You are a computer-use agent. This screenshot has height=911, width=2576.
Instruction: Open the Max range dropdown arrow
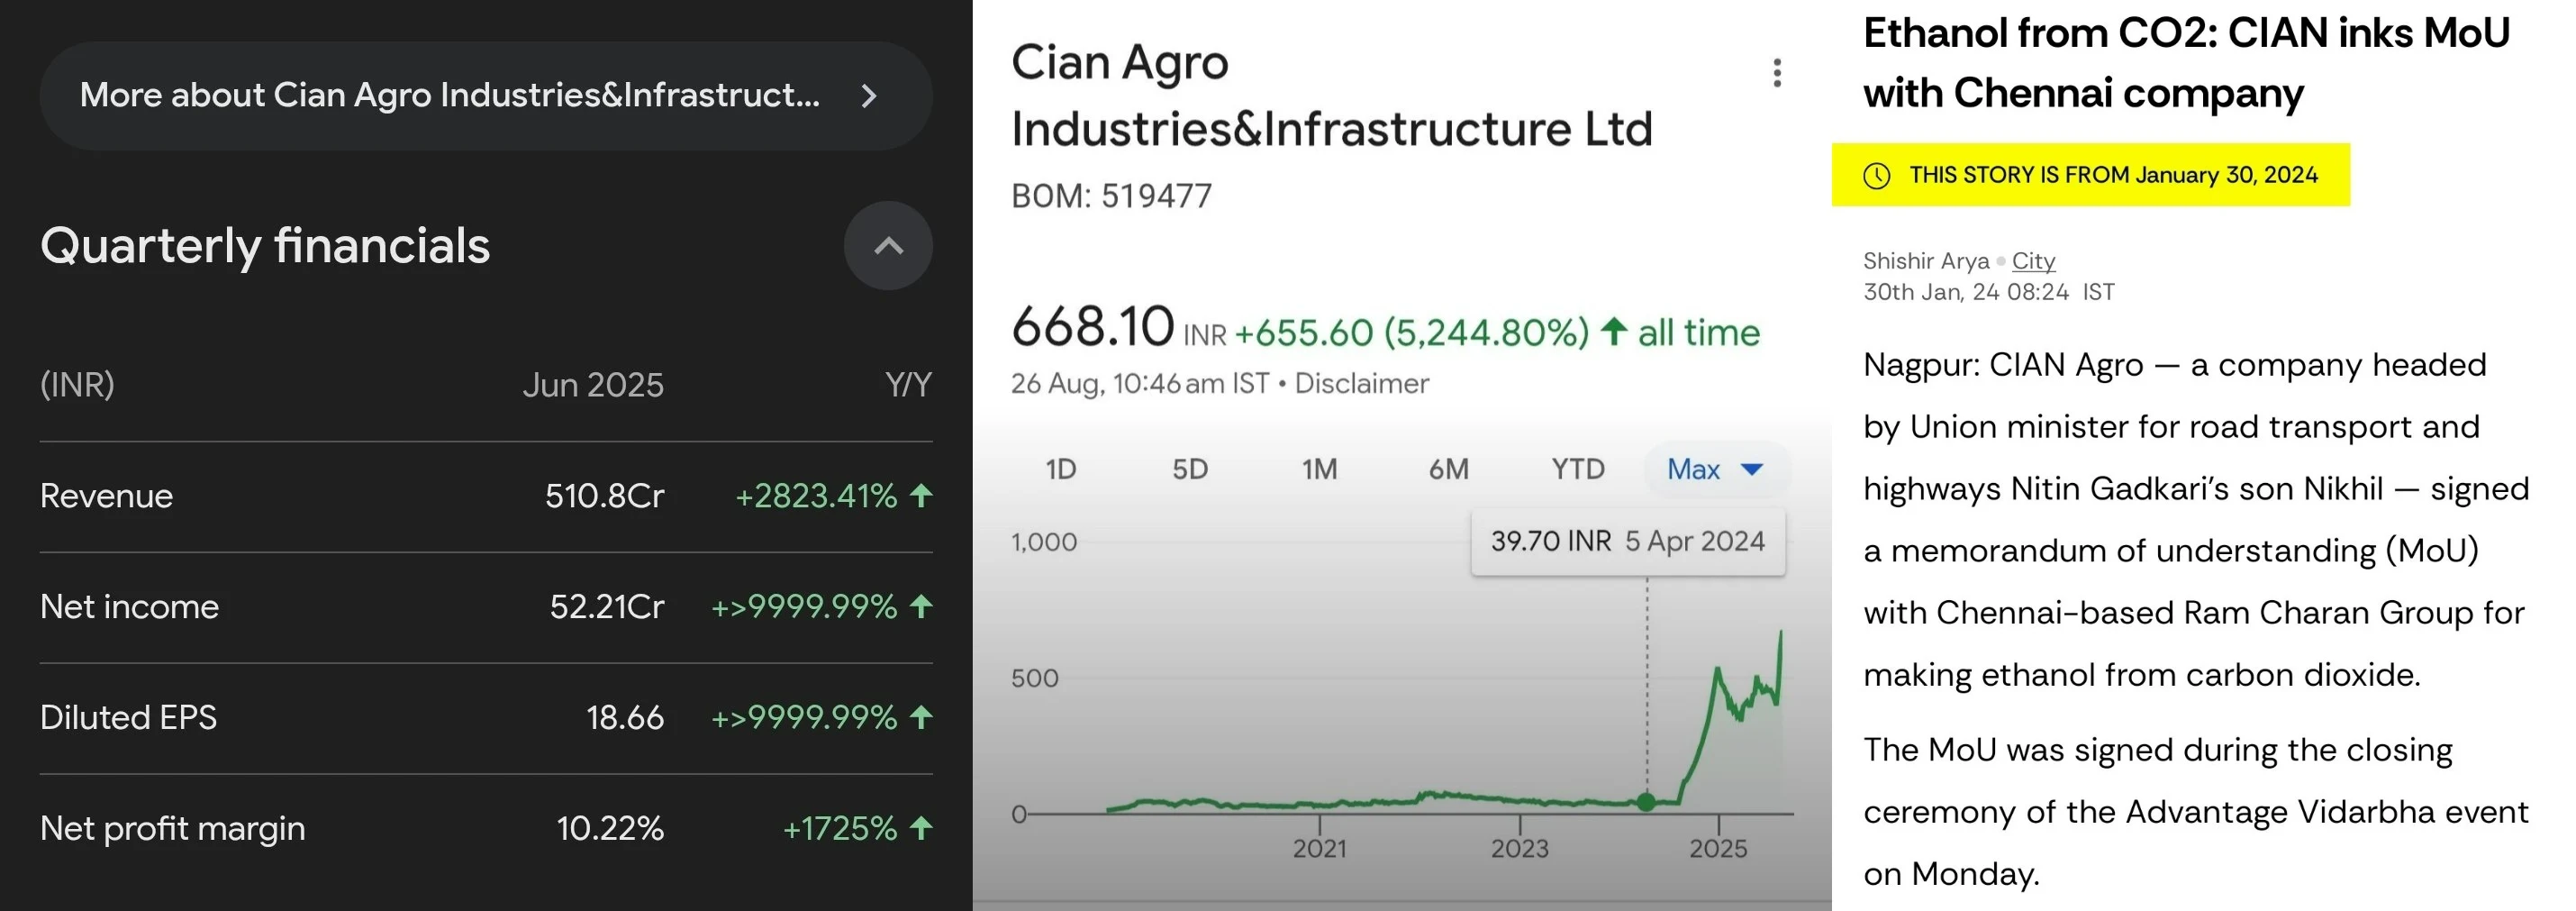1752,469
